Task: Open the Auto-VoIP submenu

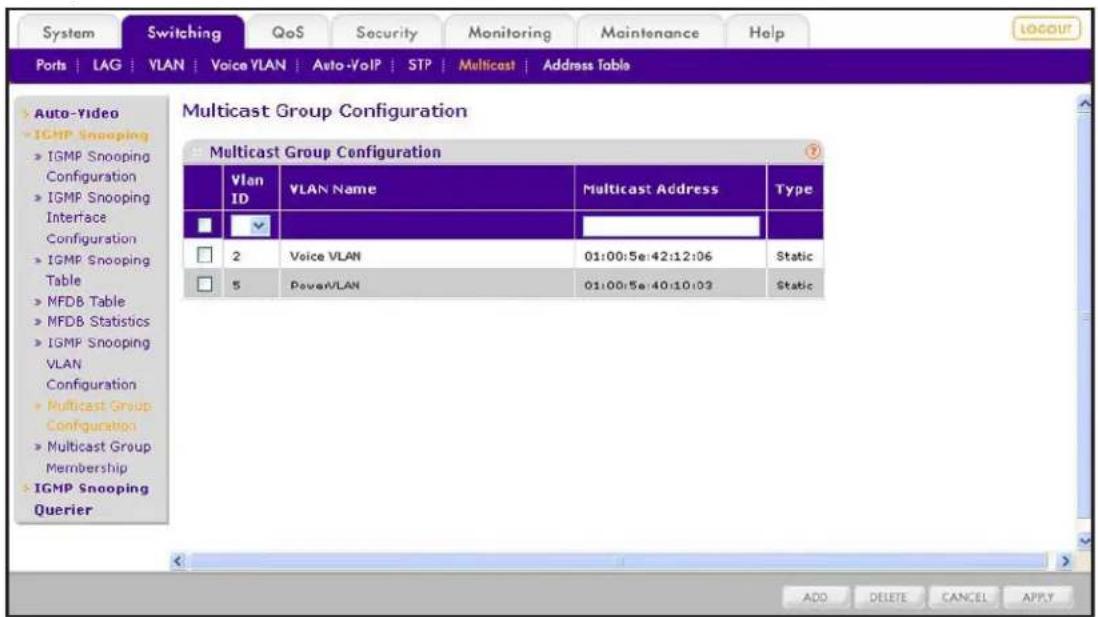Action: point(347,65)
